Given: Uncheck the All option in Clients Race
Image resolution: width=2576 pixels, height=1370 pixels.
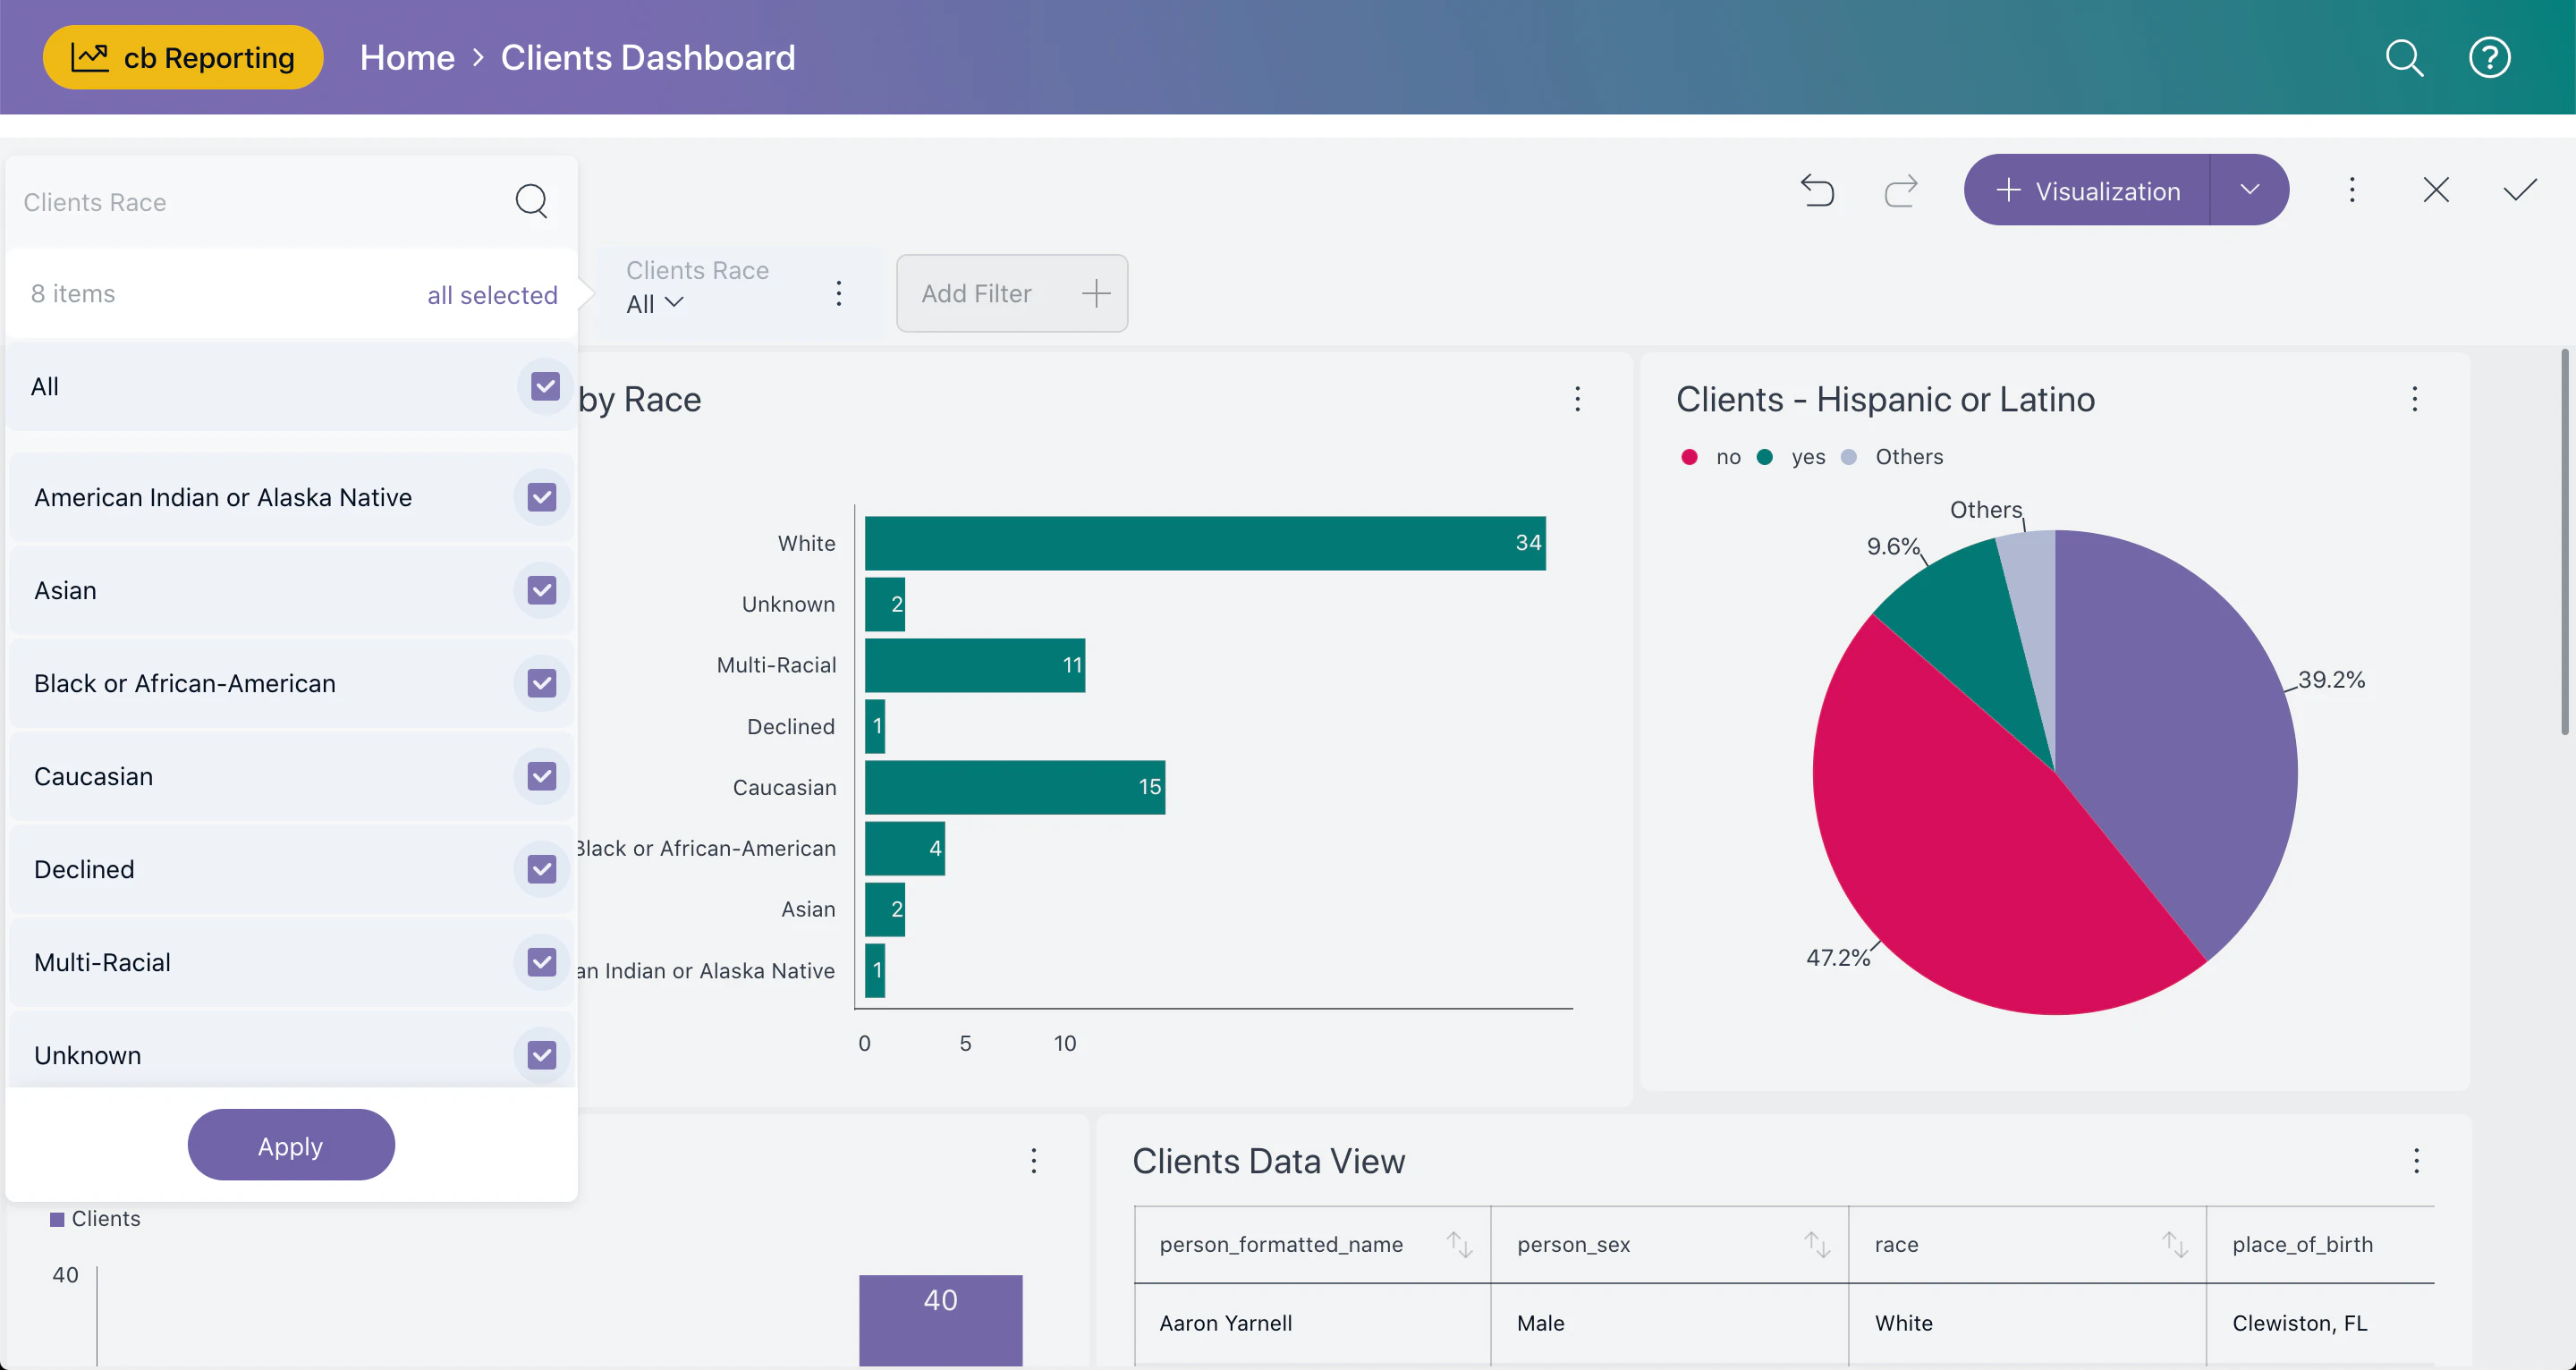Looking at the screenshot, I should (x=543, y=386).
